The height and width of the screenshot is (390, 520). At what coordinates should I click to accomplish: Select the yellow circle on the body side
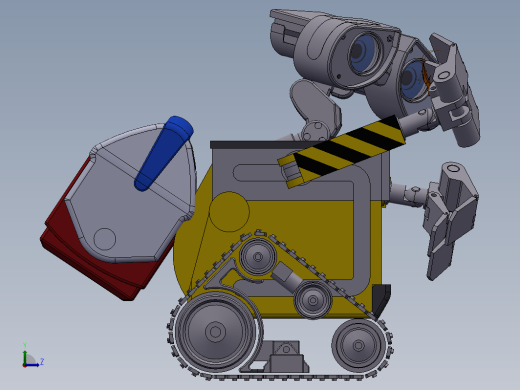coord(229,212)
